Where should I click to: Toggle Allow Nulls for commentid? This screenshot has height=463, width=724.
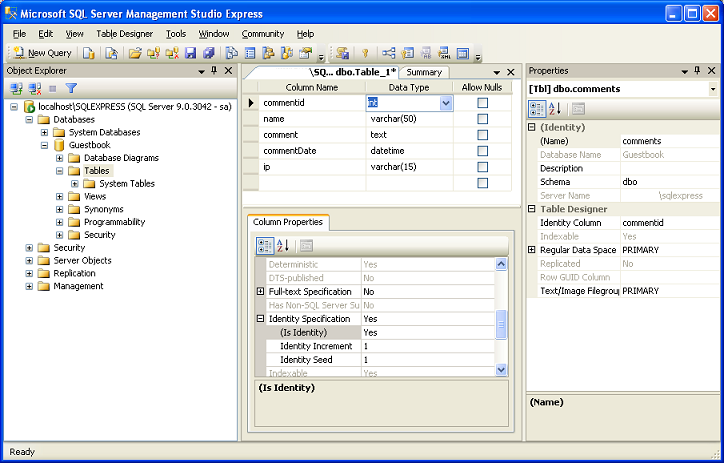point(483,103)
